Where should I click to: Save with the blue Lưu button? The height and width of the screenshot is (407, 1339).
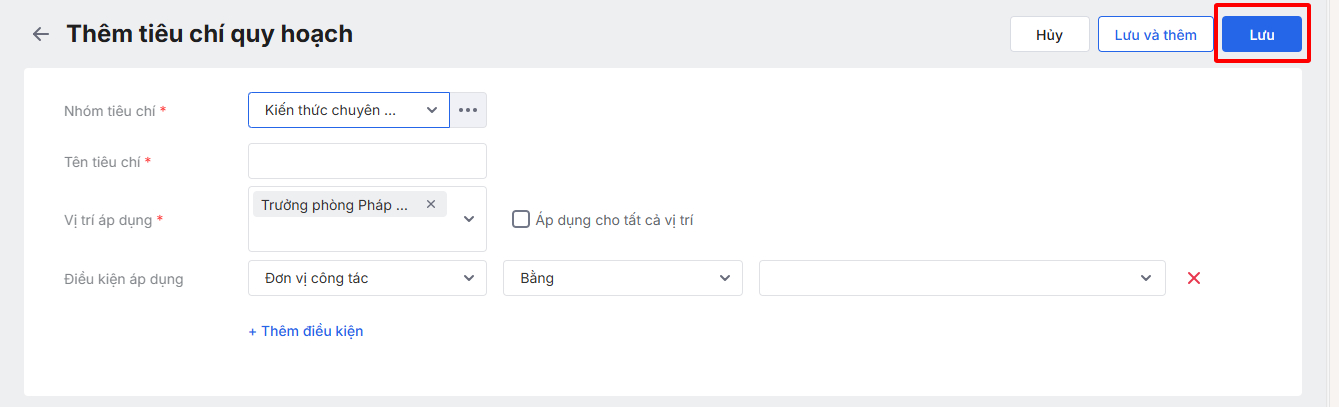point(1261,34)
